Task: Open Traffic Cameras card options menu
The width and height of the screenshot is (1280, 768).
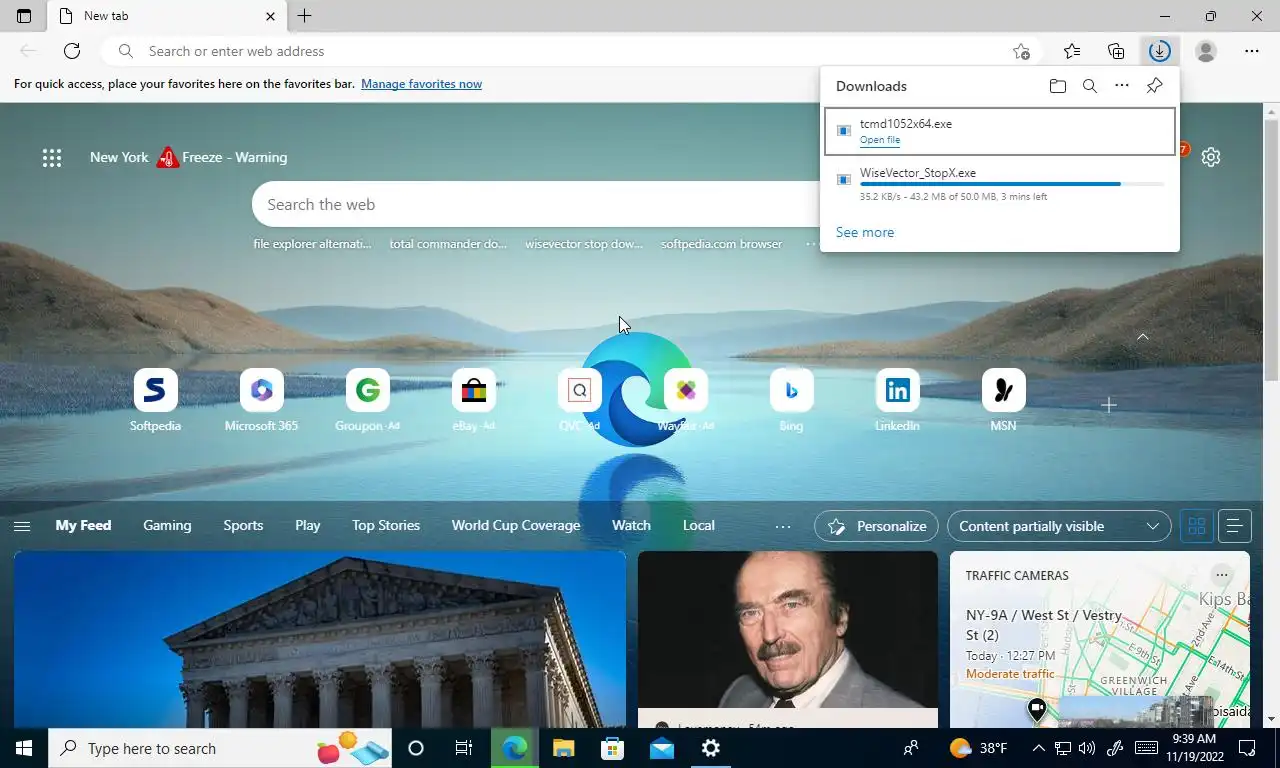Action: click(x=1221, y=575)
